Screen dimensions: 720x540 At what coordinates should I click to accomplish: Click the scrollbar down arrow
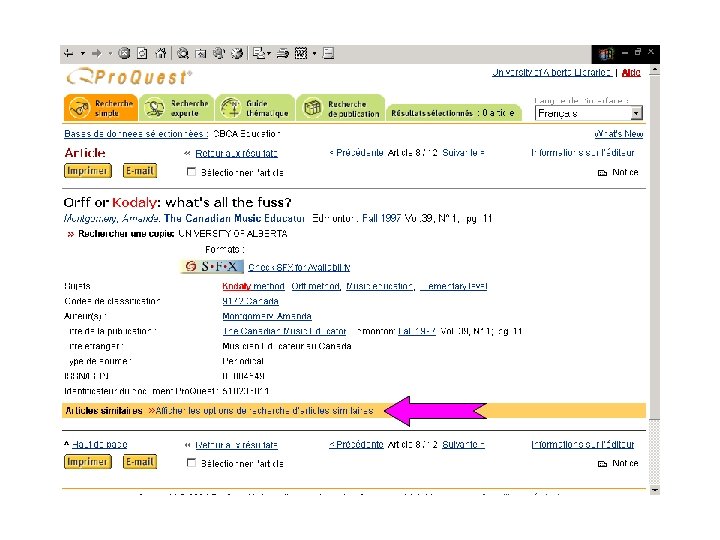click(x=654, y=489)
